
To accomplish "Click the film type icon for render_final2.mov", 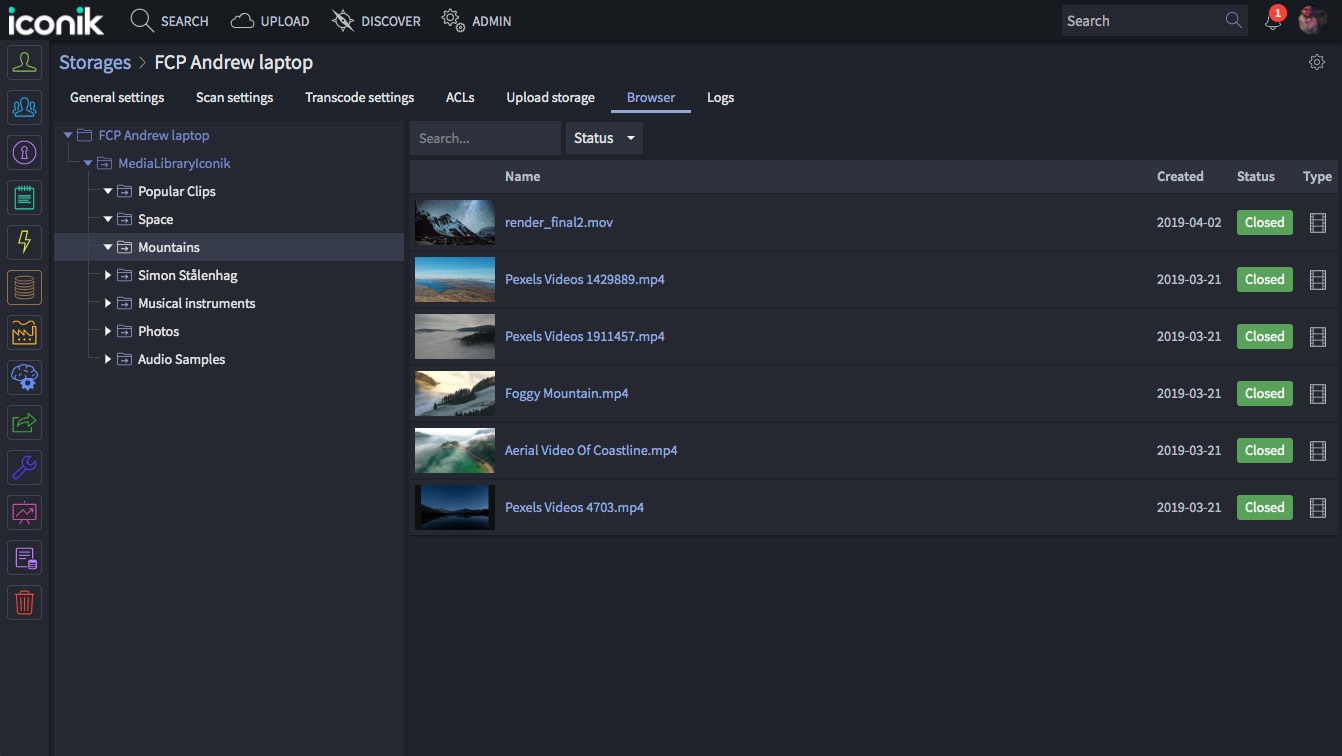I will click(1317, 222).
